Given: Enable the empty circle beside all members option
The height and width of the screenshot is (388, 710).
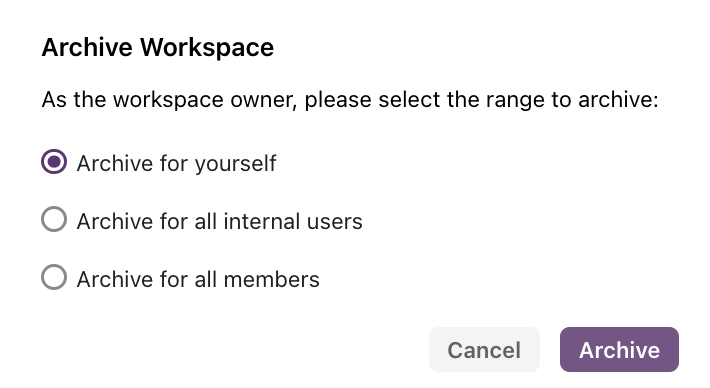Looking at the screenshot, I should coord(54,277).
